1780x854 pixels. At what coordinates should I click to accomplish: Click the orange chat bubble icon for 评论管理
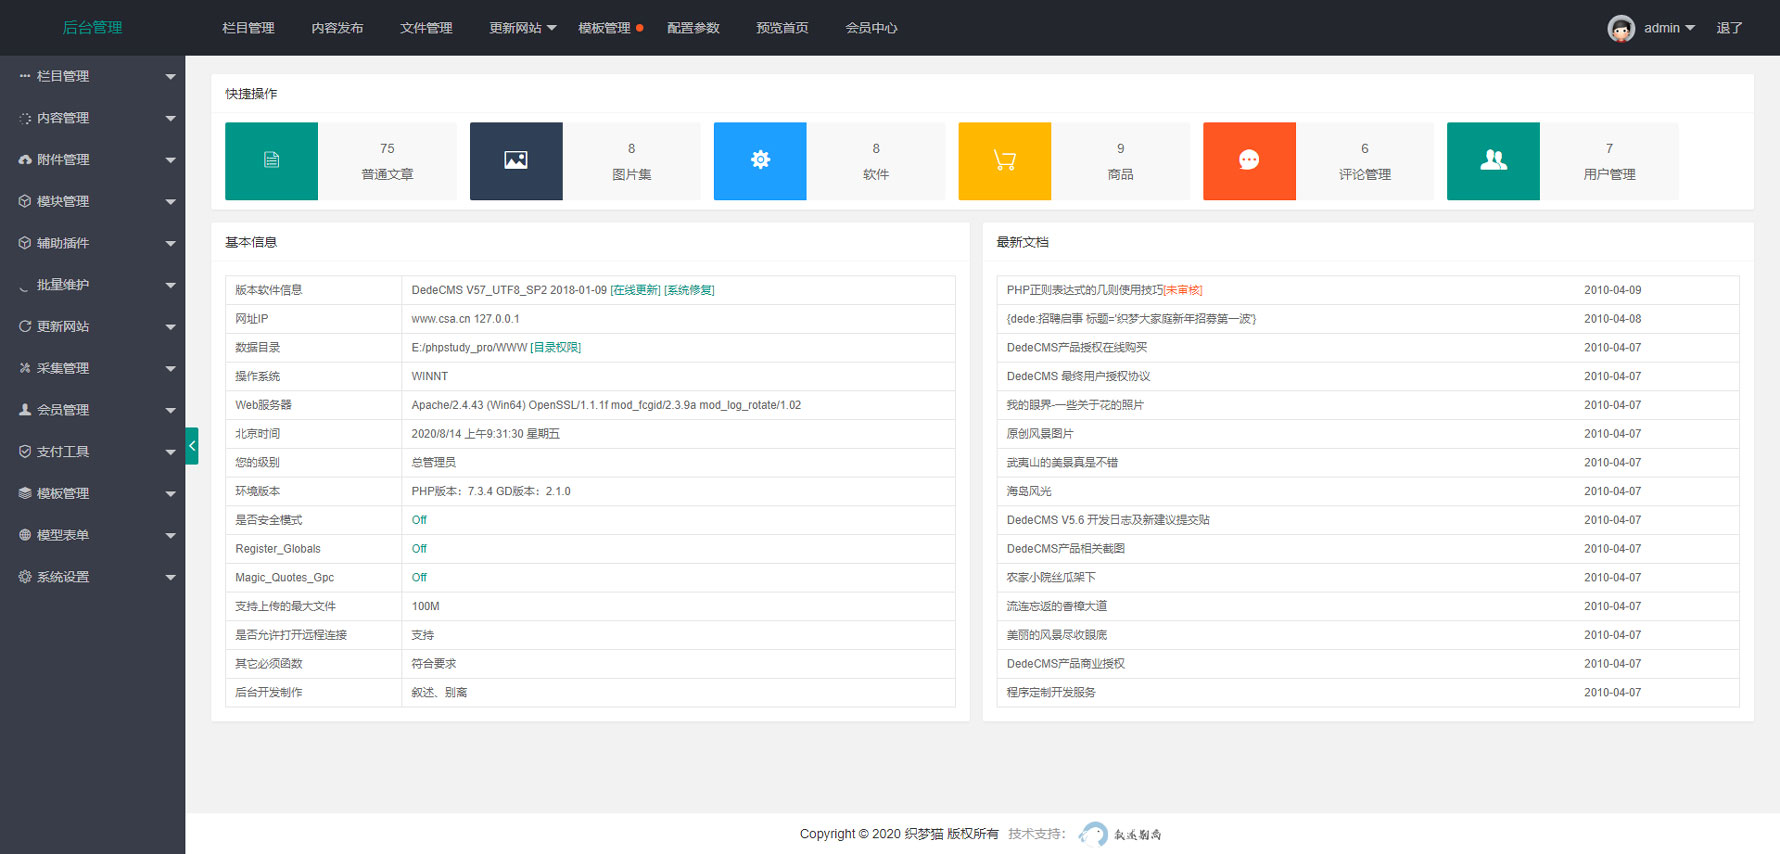(1249, 161)
